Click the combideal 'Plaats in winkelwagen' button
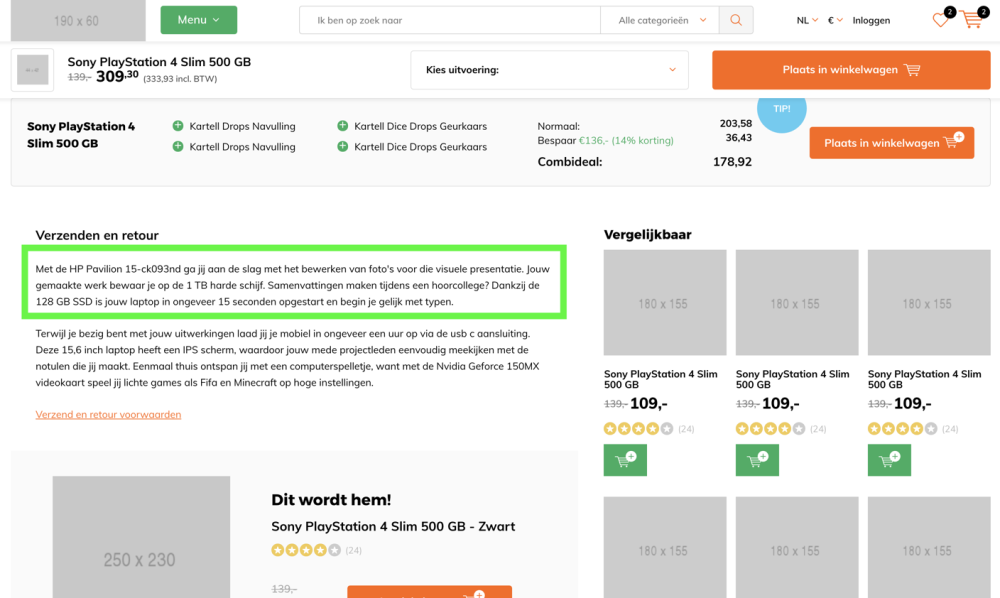 [892, 143]
